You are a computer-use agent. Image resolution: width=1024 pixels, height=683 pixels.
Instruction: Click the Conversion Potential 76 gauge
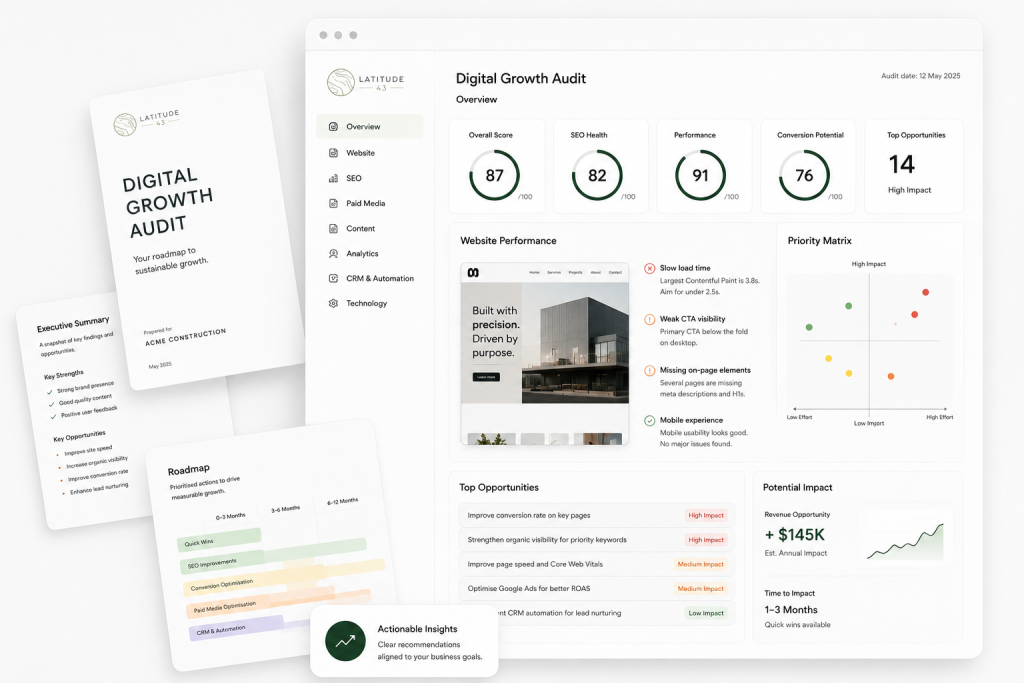[804, 176]
